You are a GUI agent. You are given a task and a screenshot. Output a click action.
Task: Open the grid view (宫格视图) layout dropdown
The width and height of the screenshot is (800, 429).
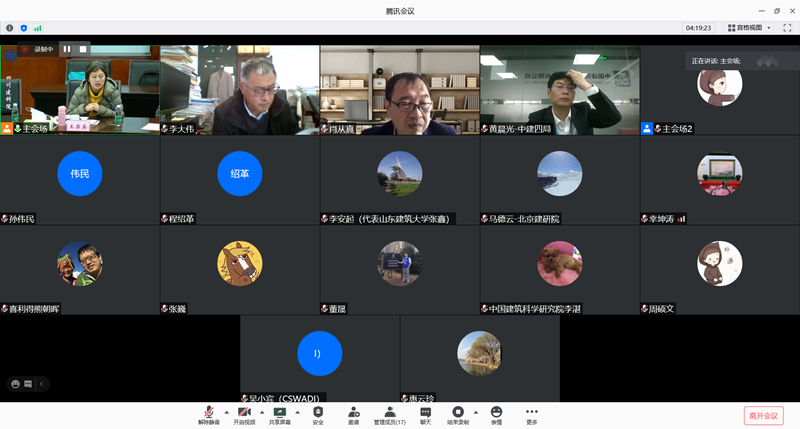pos(750,28)
